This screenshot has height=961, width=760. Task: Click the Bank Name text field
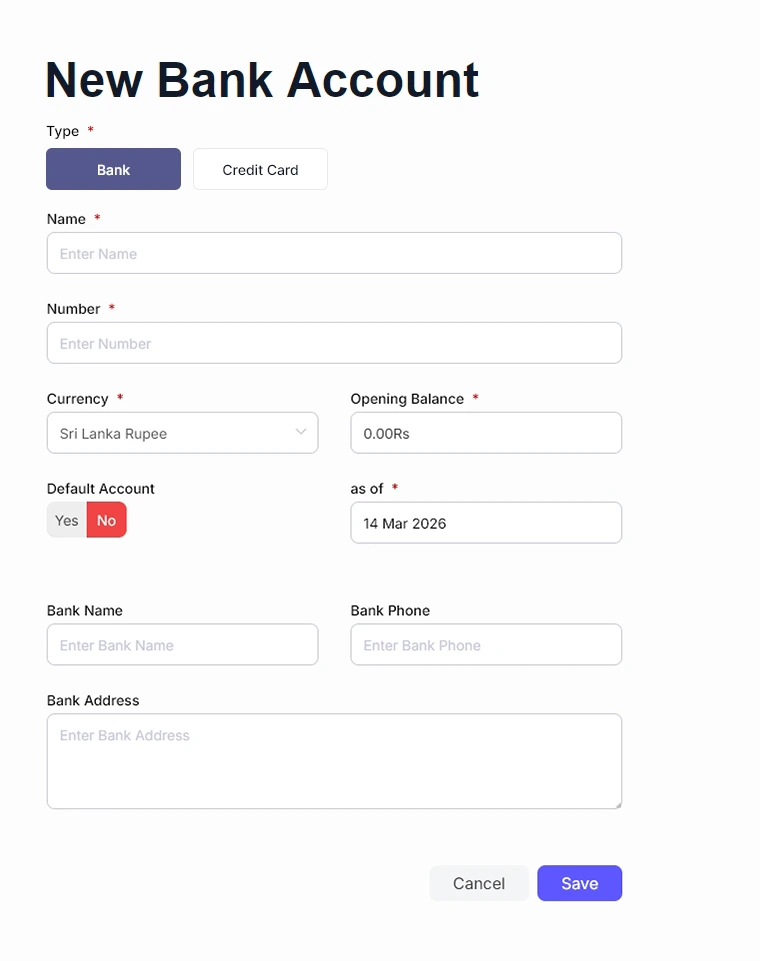[x=182, y=645]
